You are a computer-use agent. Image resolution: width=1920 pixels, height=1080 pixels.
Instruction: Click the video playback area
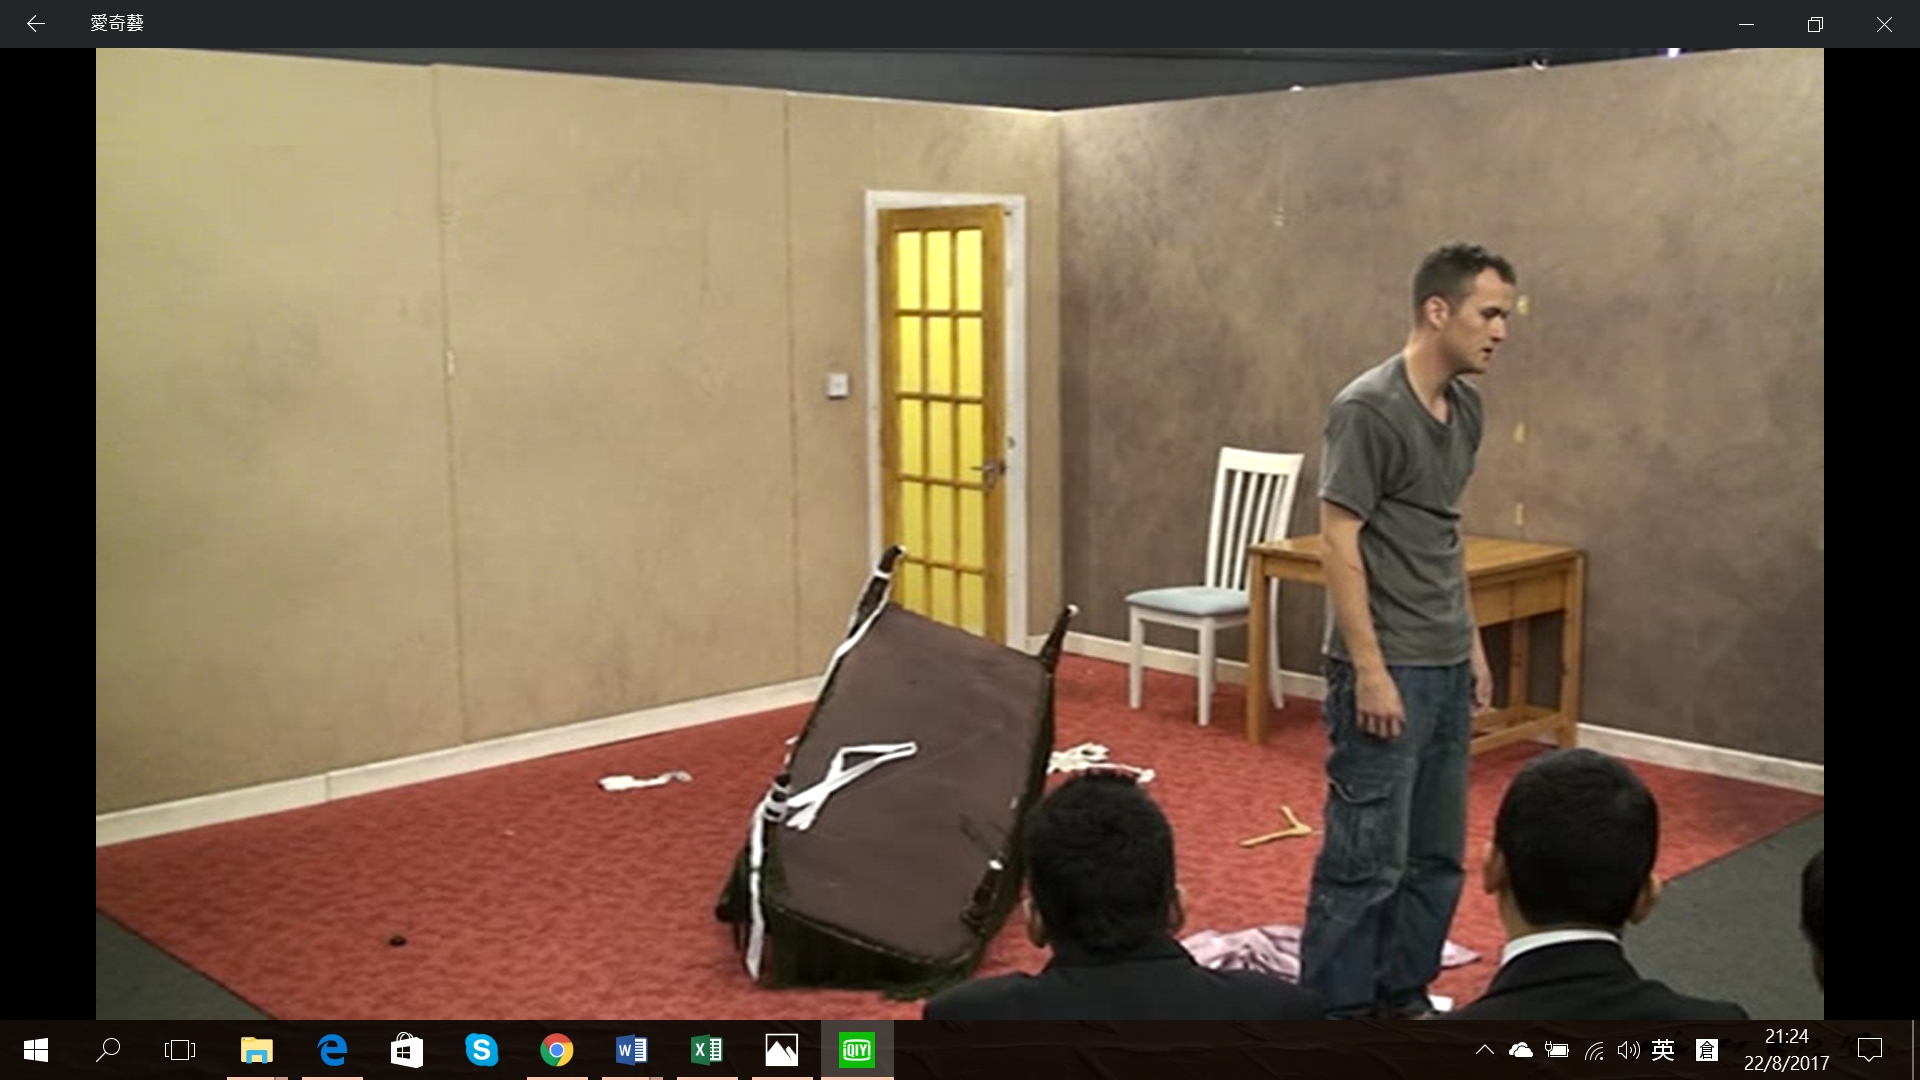point(960,534)
